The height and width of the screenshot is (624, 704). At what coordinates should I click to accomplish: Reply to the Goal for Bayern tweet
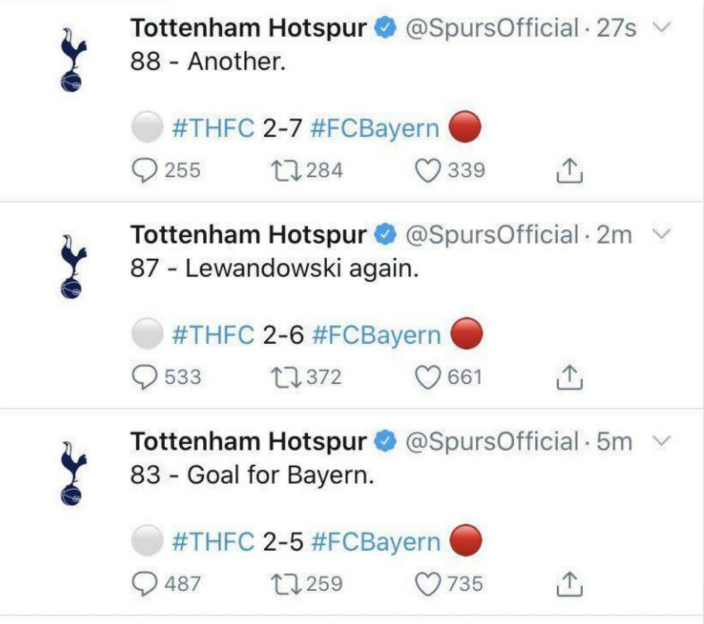click(145, 584)
